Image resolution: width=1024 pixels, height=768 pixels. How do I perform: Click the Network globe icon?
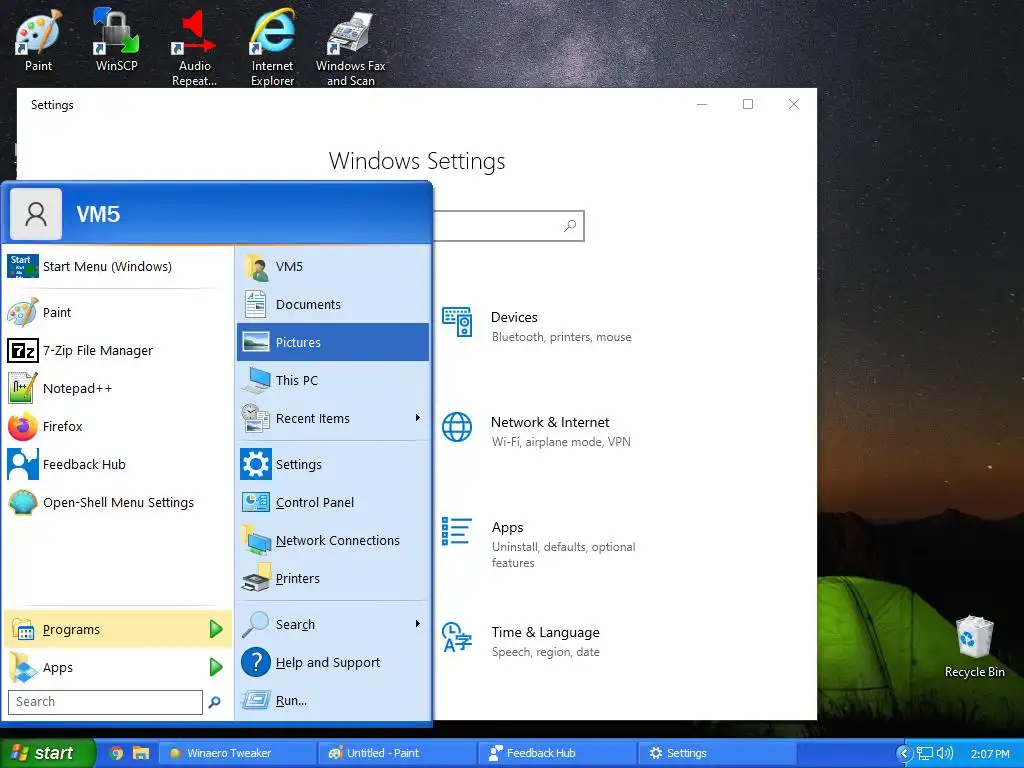[457, 427]
